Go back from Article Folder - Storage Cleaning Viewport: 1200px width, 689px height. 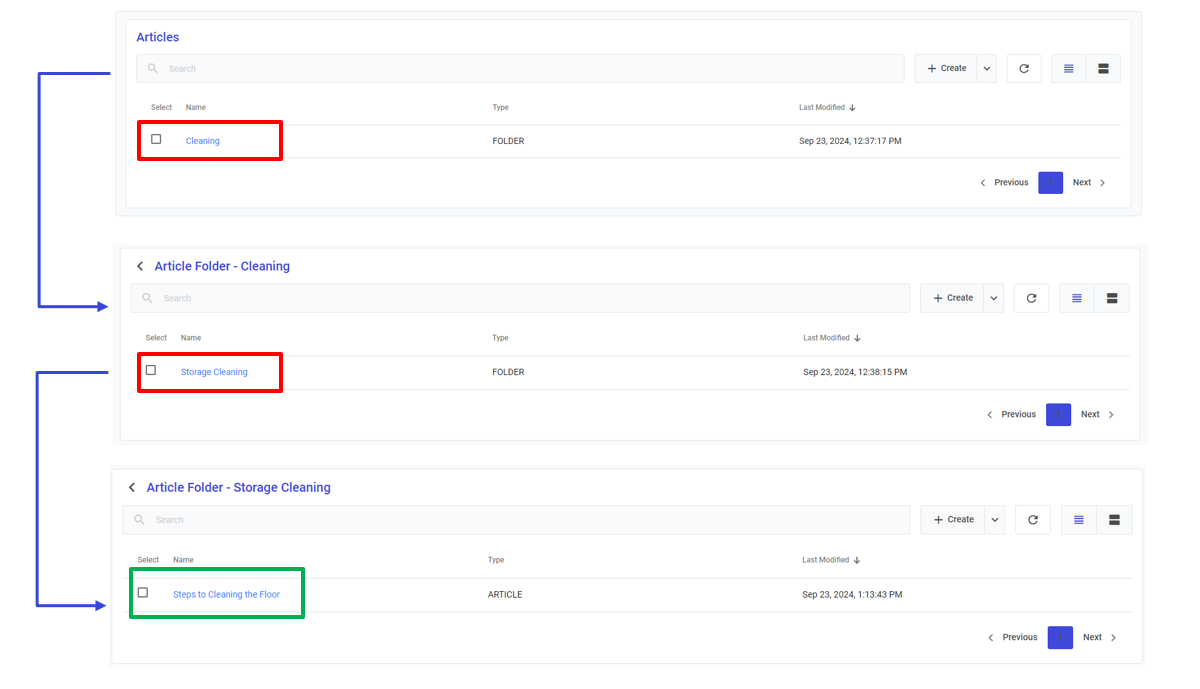[132, 488]
